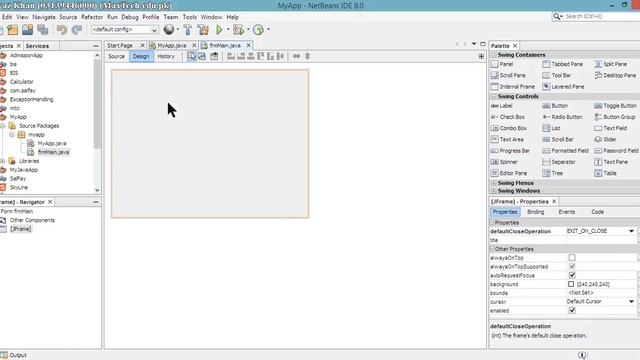The width and height of the screenshot is (640, 360).
Task: Open cursor property dropdown
Action: click(631, 302)
